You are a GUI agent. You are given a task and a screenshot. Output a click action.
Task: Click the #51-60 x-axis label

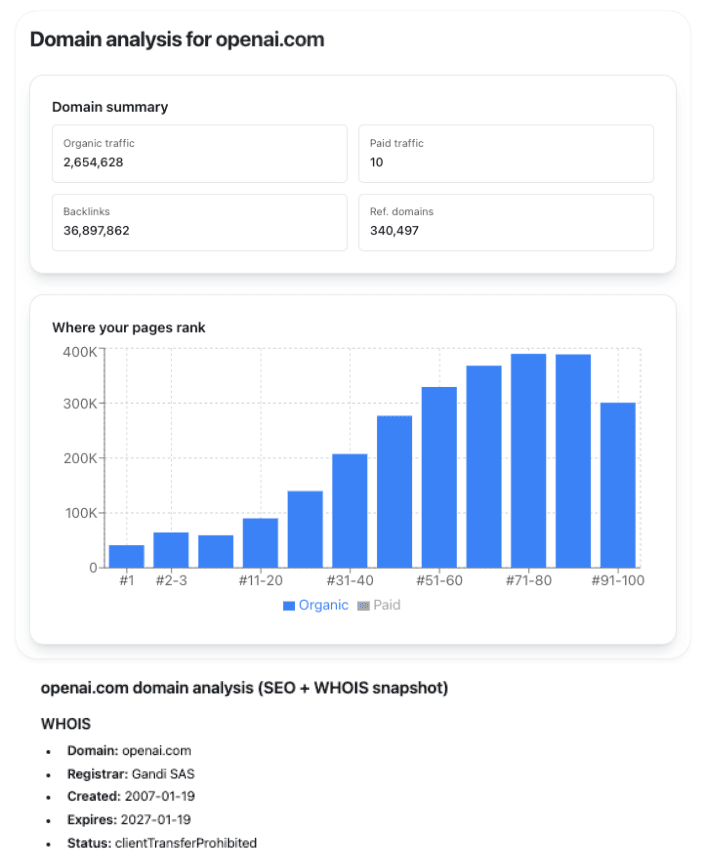coord(439,580)
